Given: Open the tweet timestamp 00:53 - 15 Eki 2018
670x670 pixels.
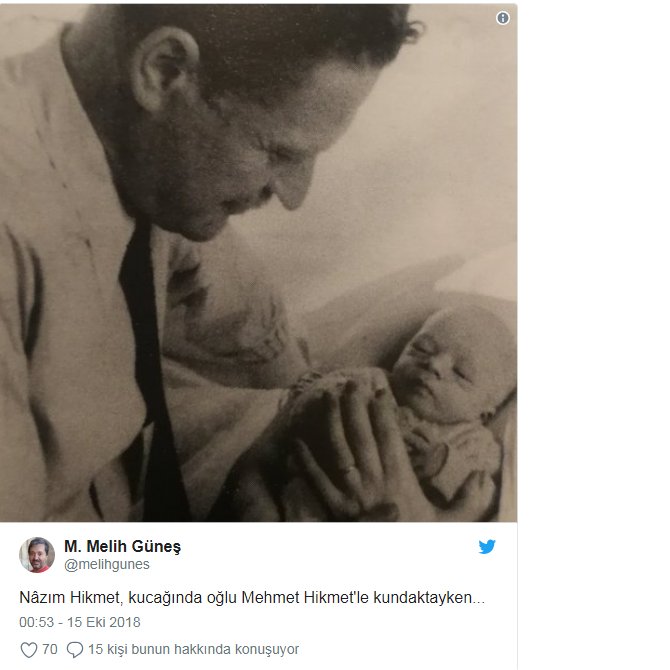Looking at the screenshot, I should pos(80,622).
